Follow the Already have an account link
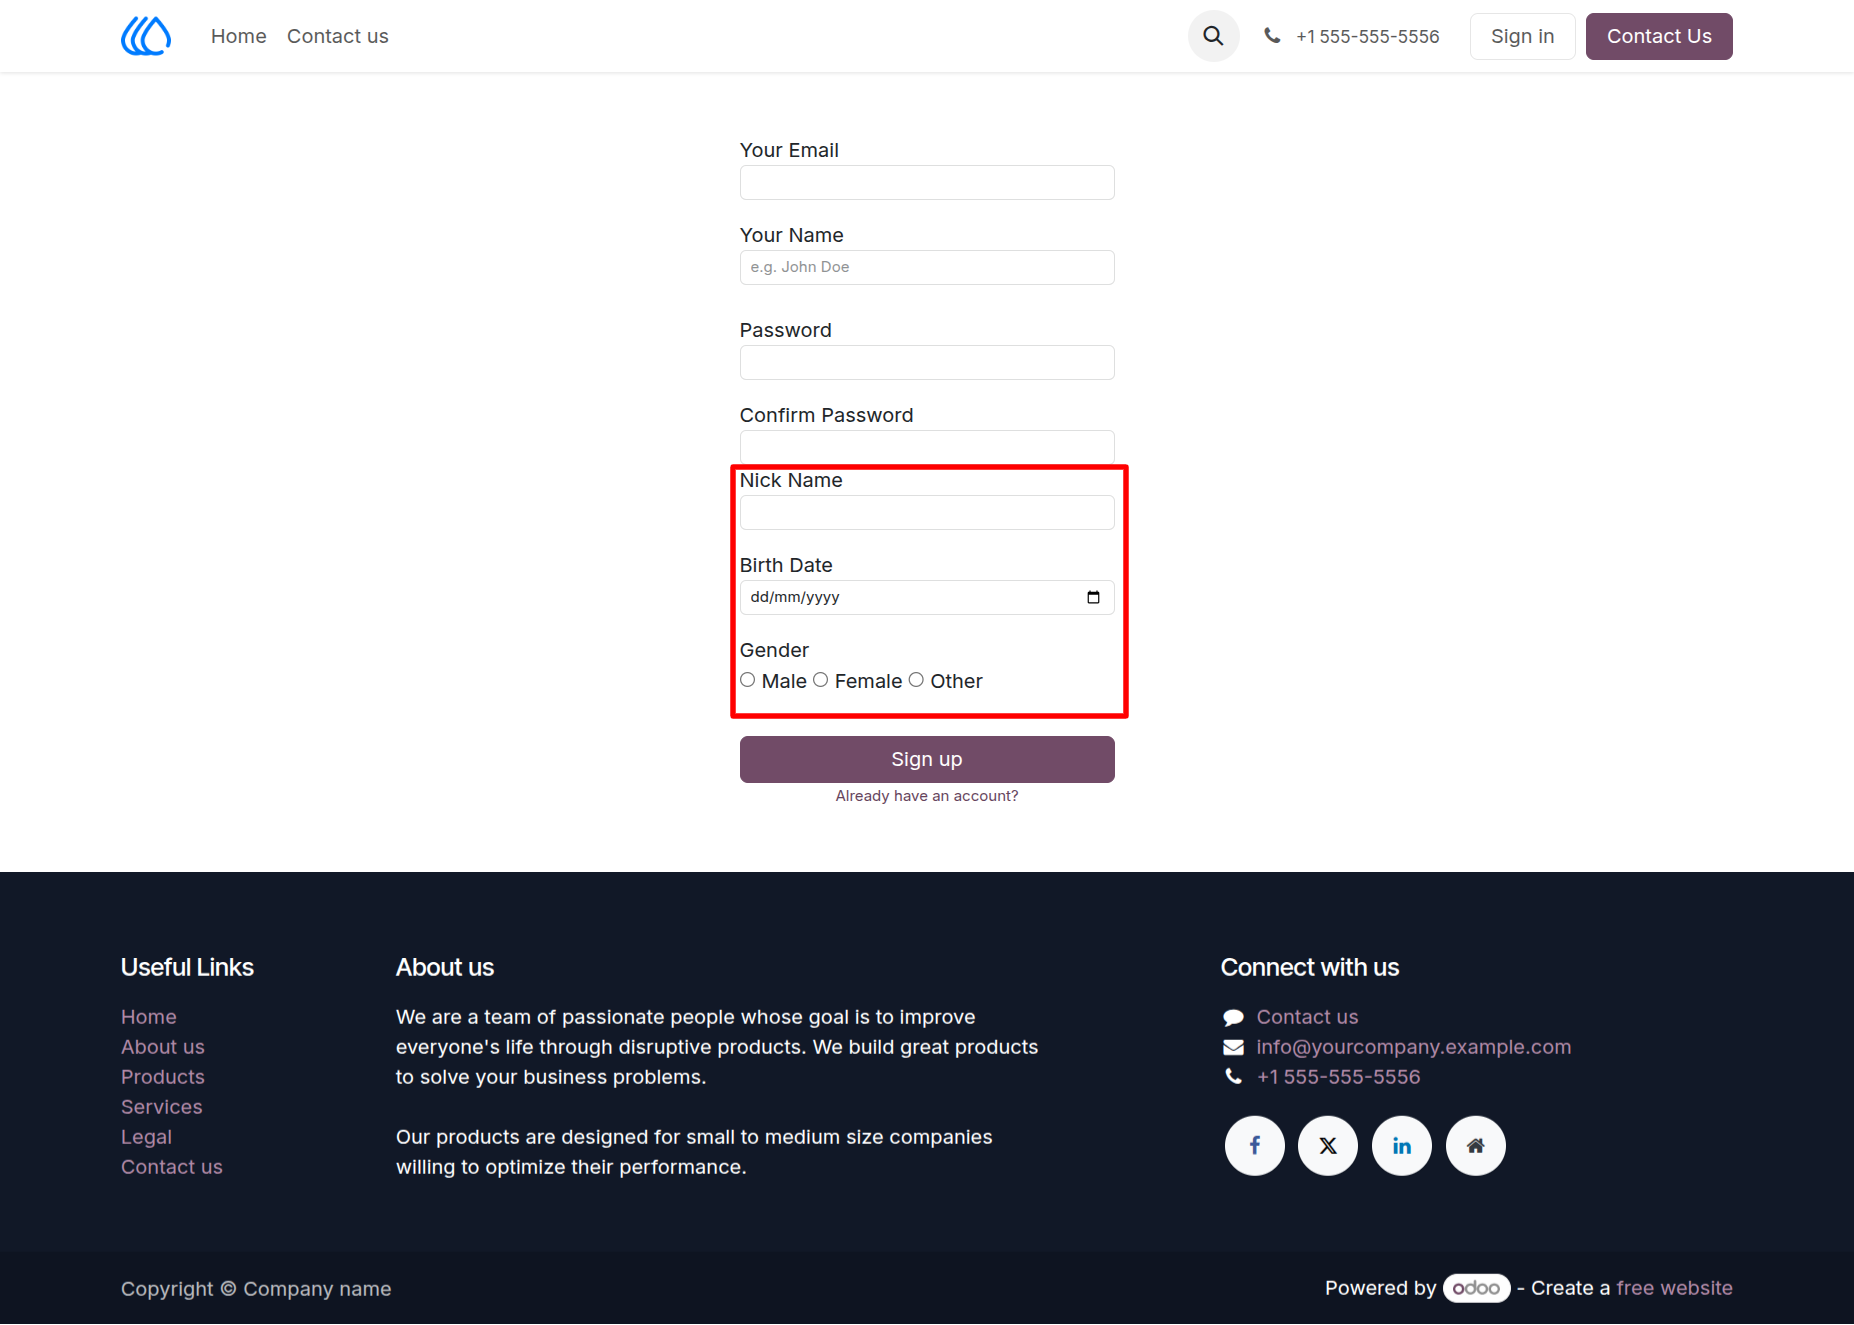Viewport: 1854px width, 1325px height. (x=927, y=796)
